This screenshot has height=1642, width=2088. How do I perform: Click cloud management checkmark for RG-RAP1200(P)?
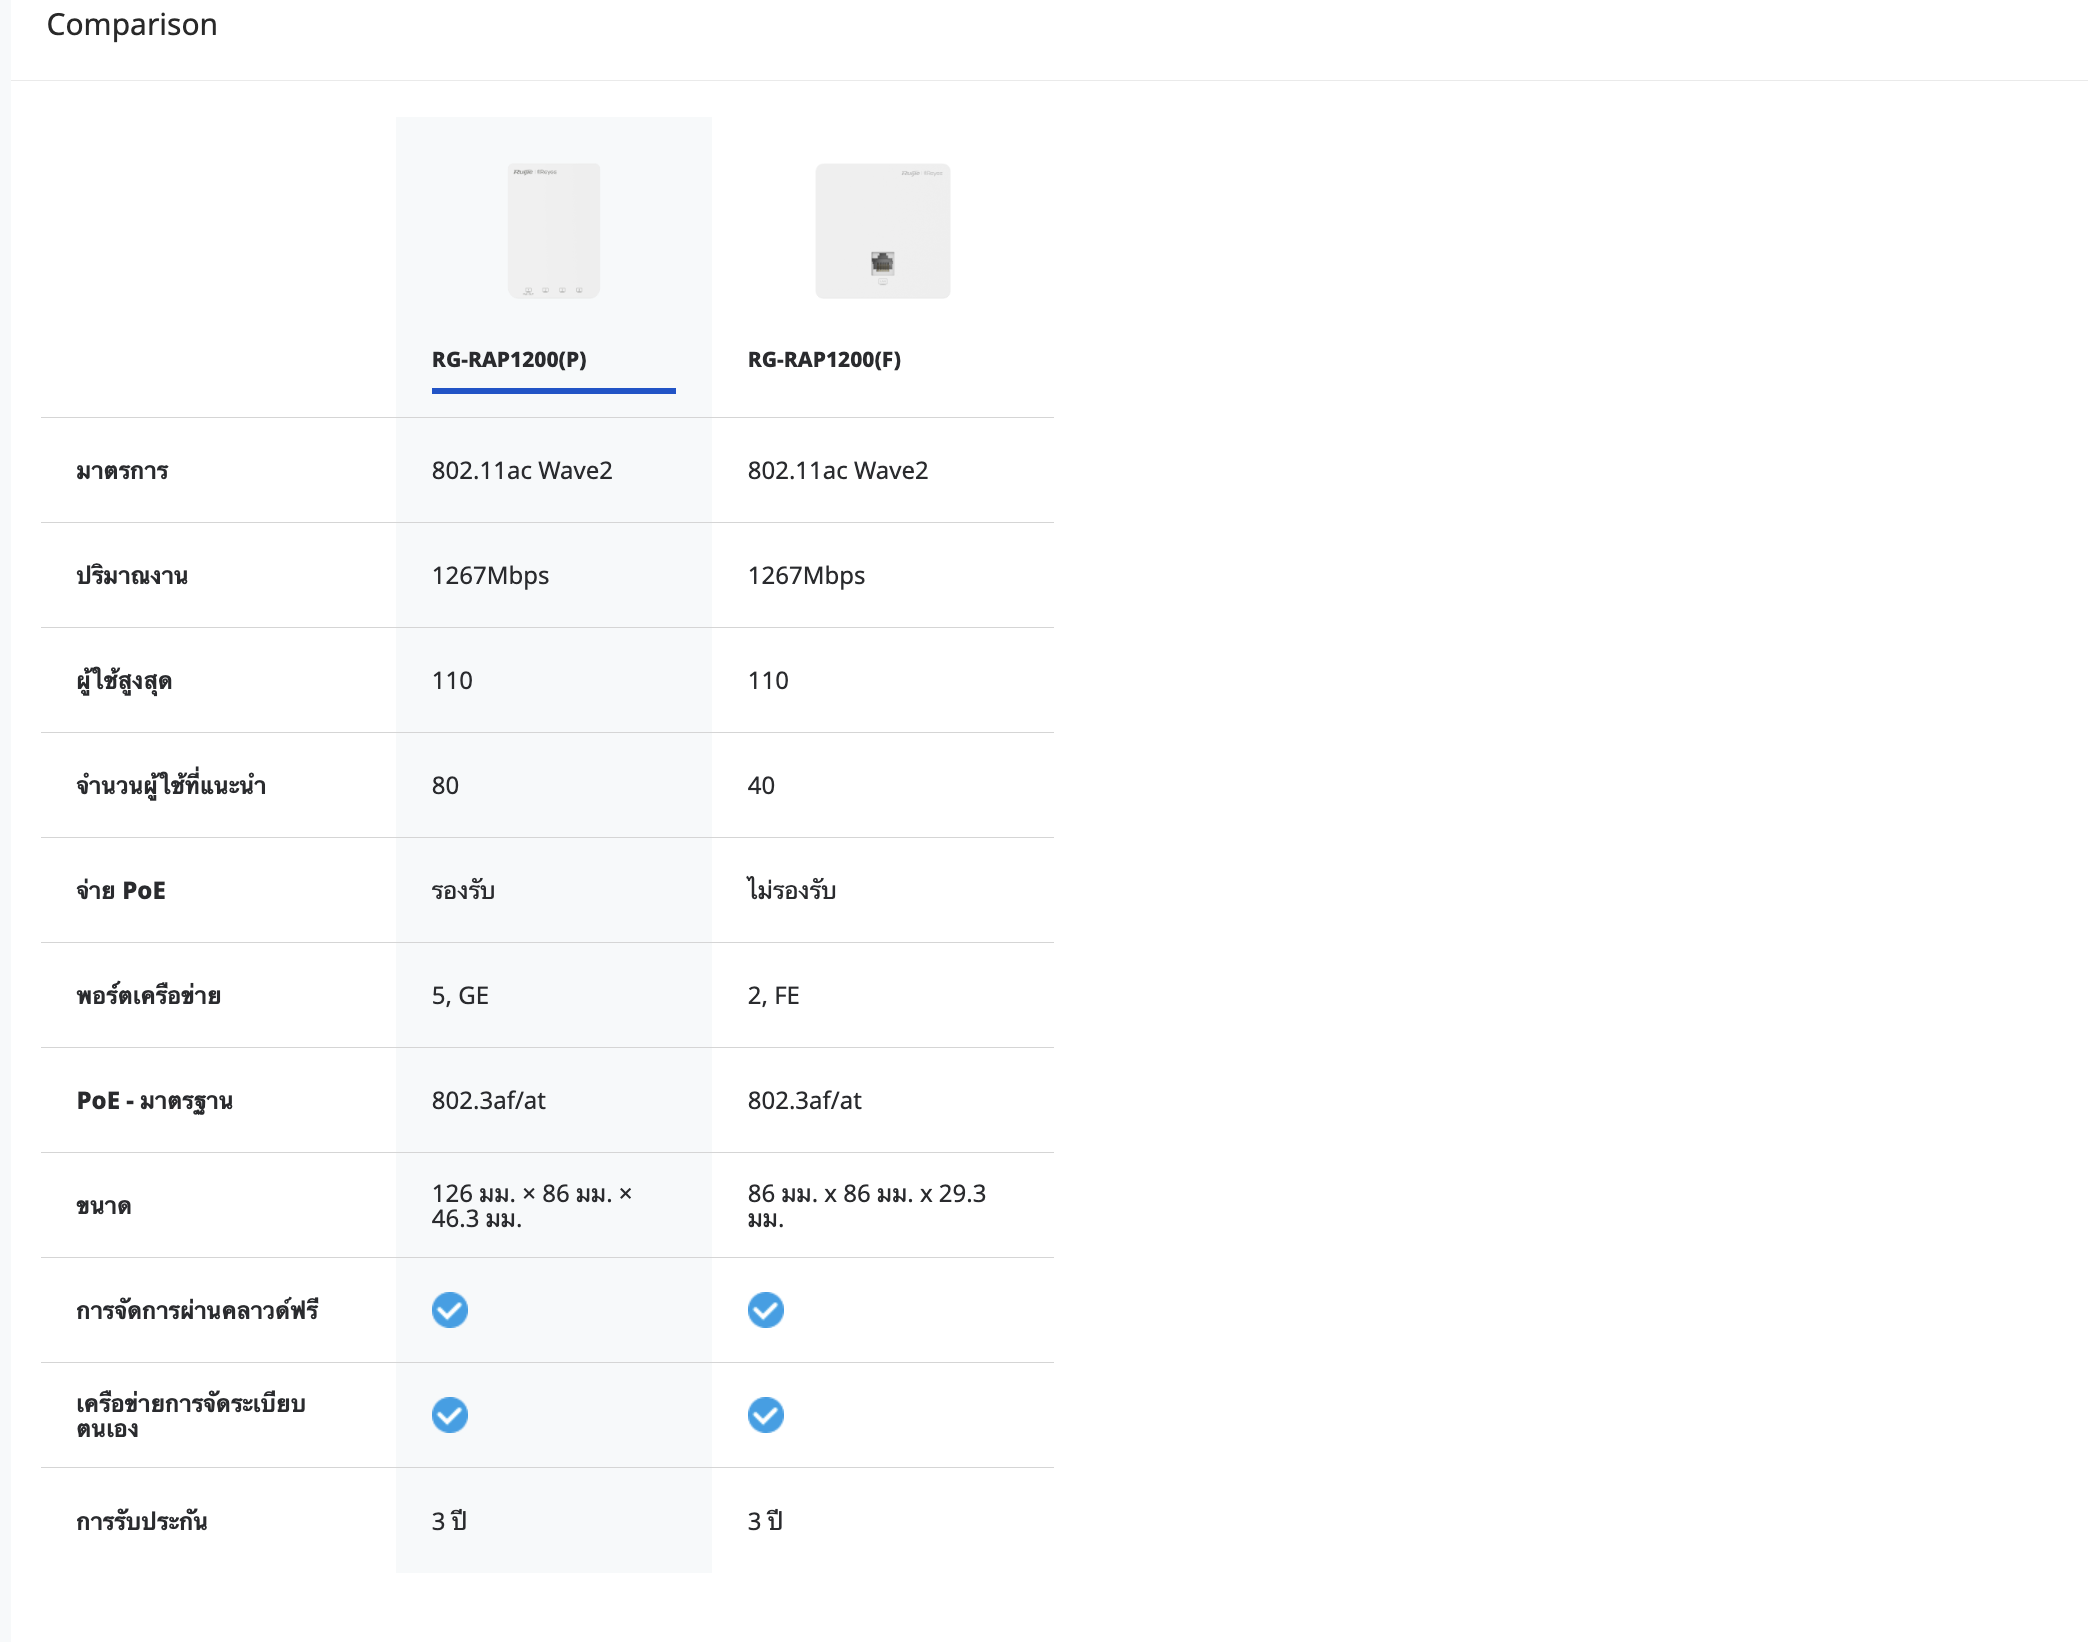coord(450,1310)
